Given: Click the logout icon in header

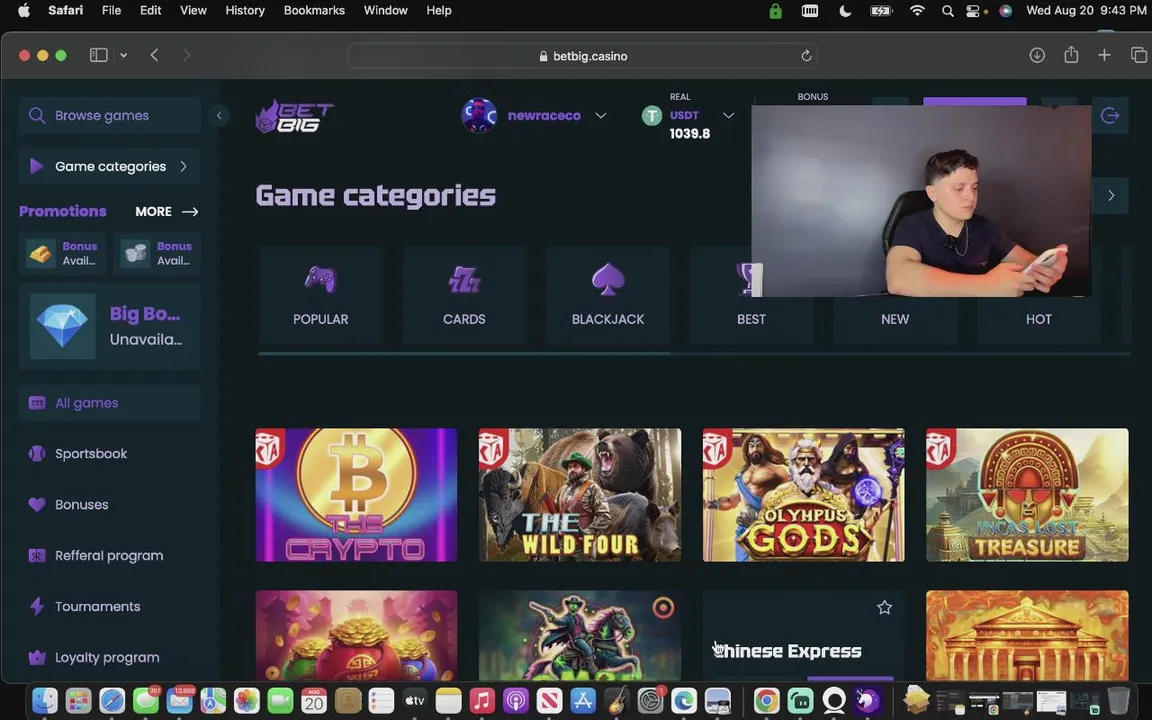Looking at the screenshot, I should [x=1110, y=115].
